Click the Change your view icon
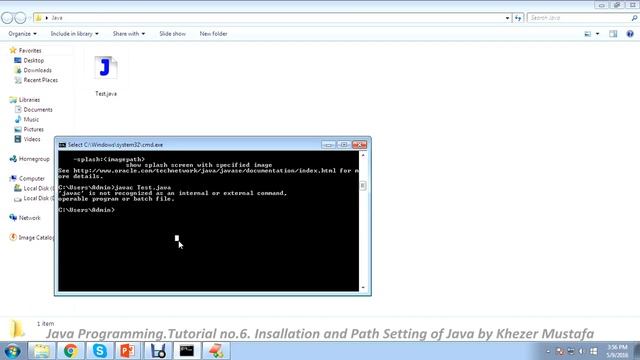 [588, 34]
